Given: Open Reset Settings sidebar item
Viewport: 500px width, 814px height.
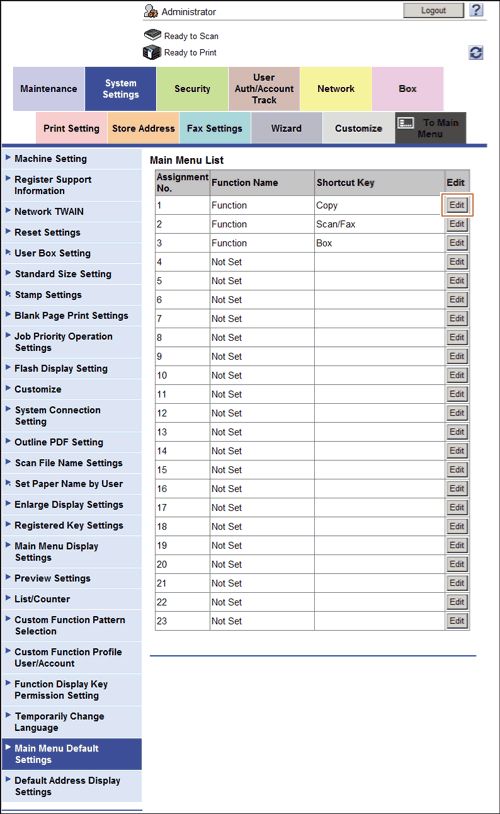Looking at the screenshot, I should [x=71, y=233].
